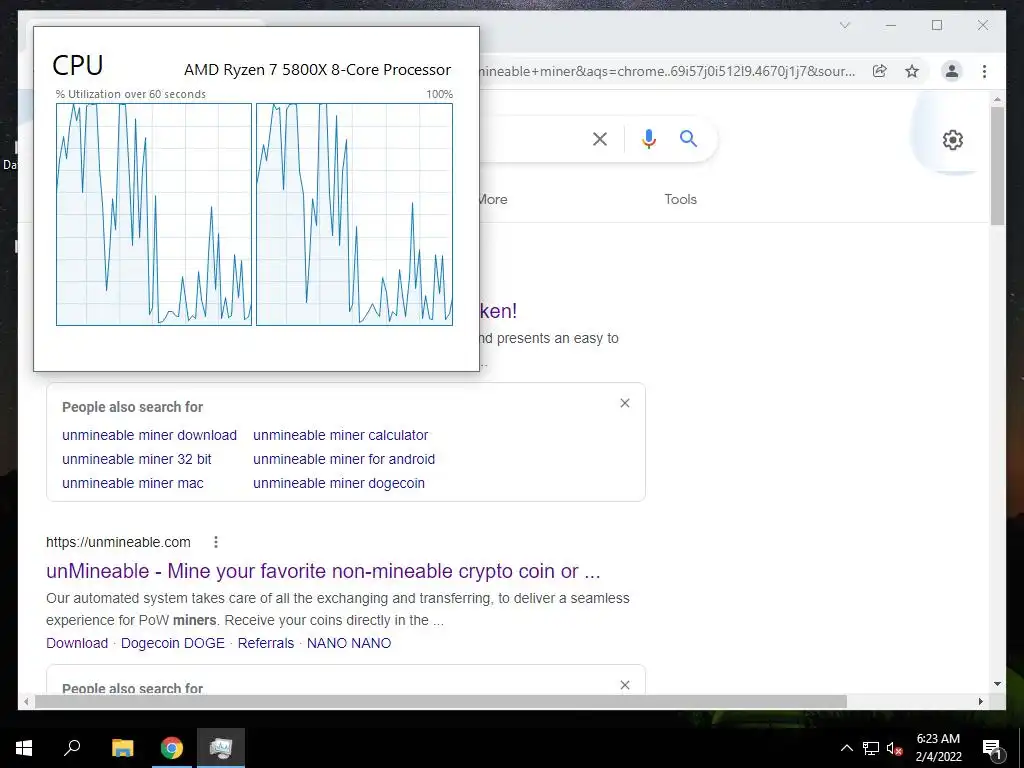Click the vertical scrollbar thumb

pos(997,166)
